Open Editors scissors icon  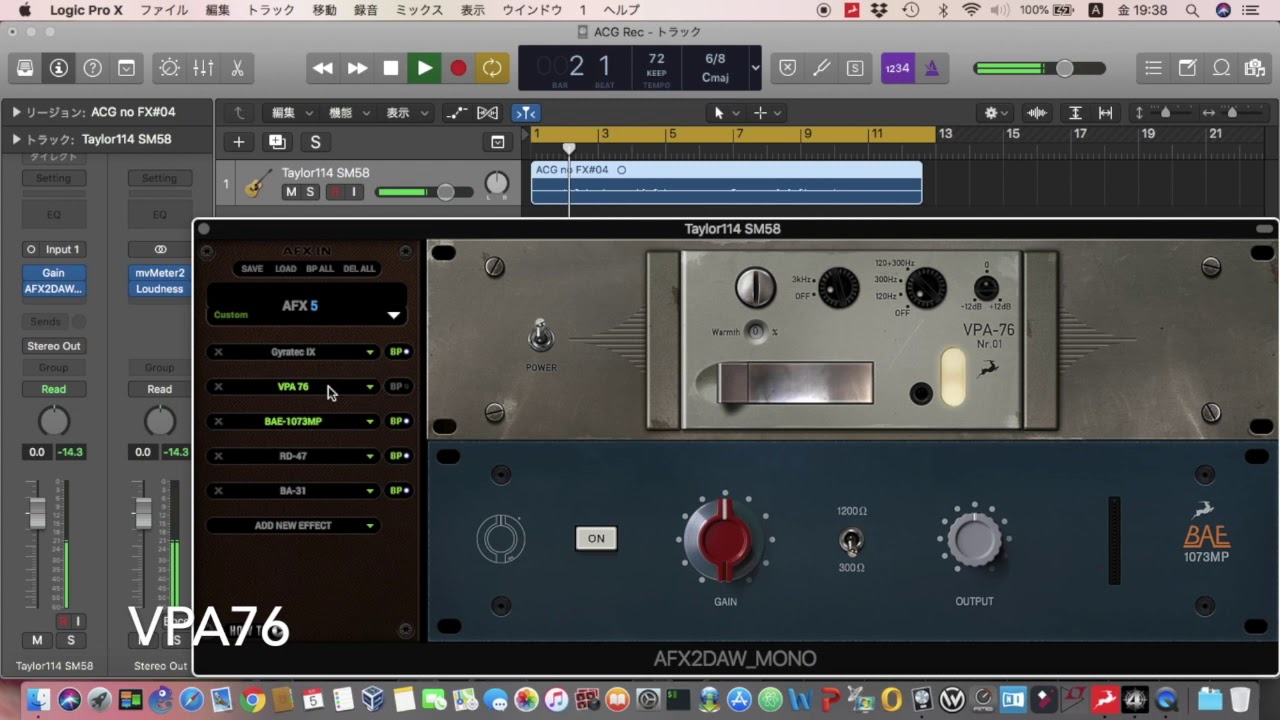click(237, 68)
